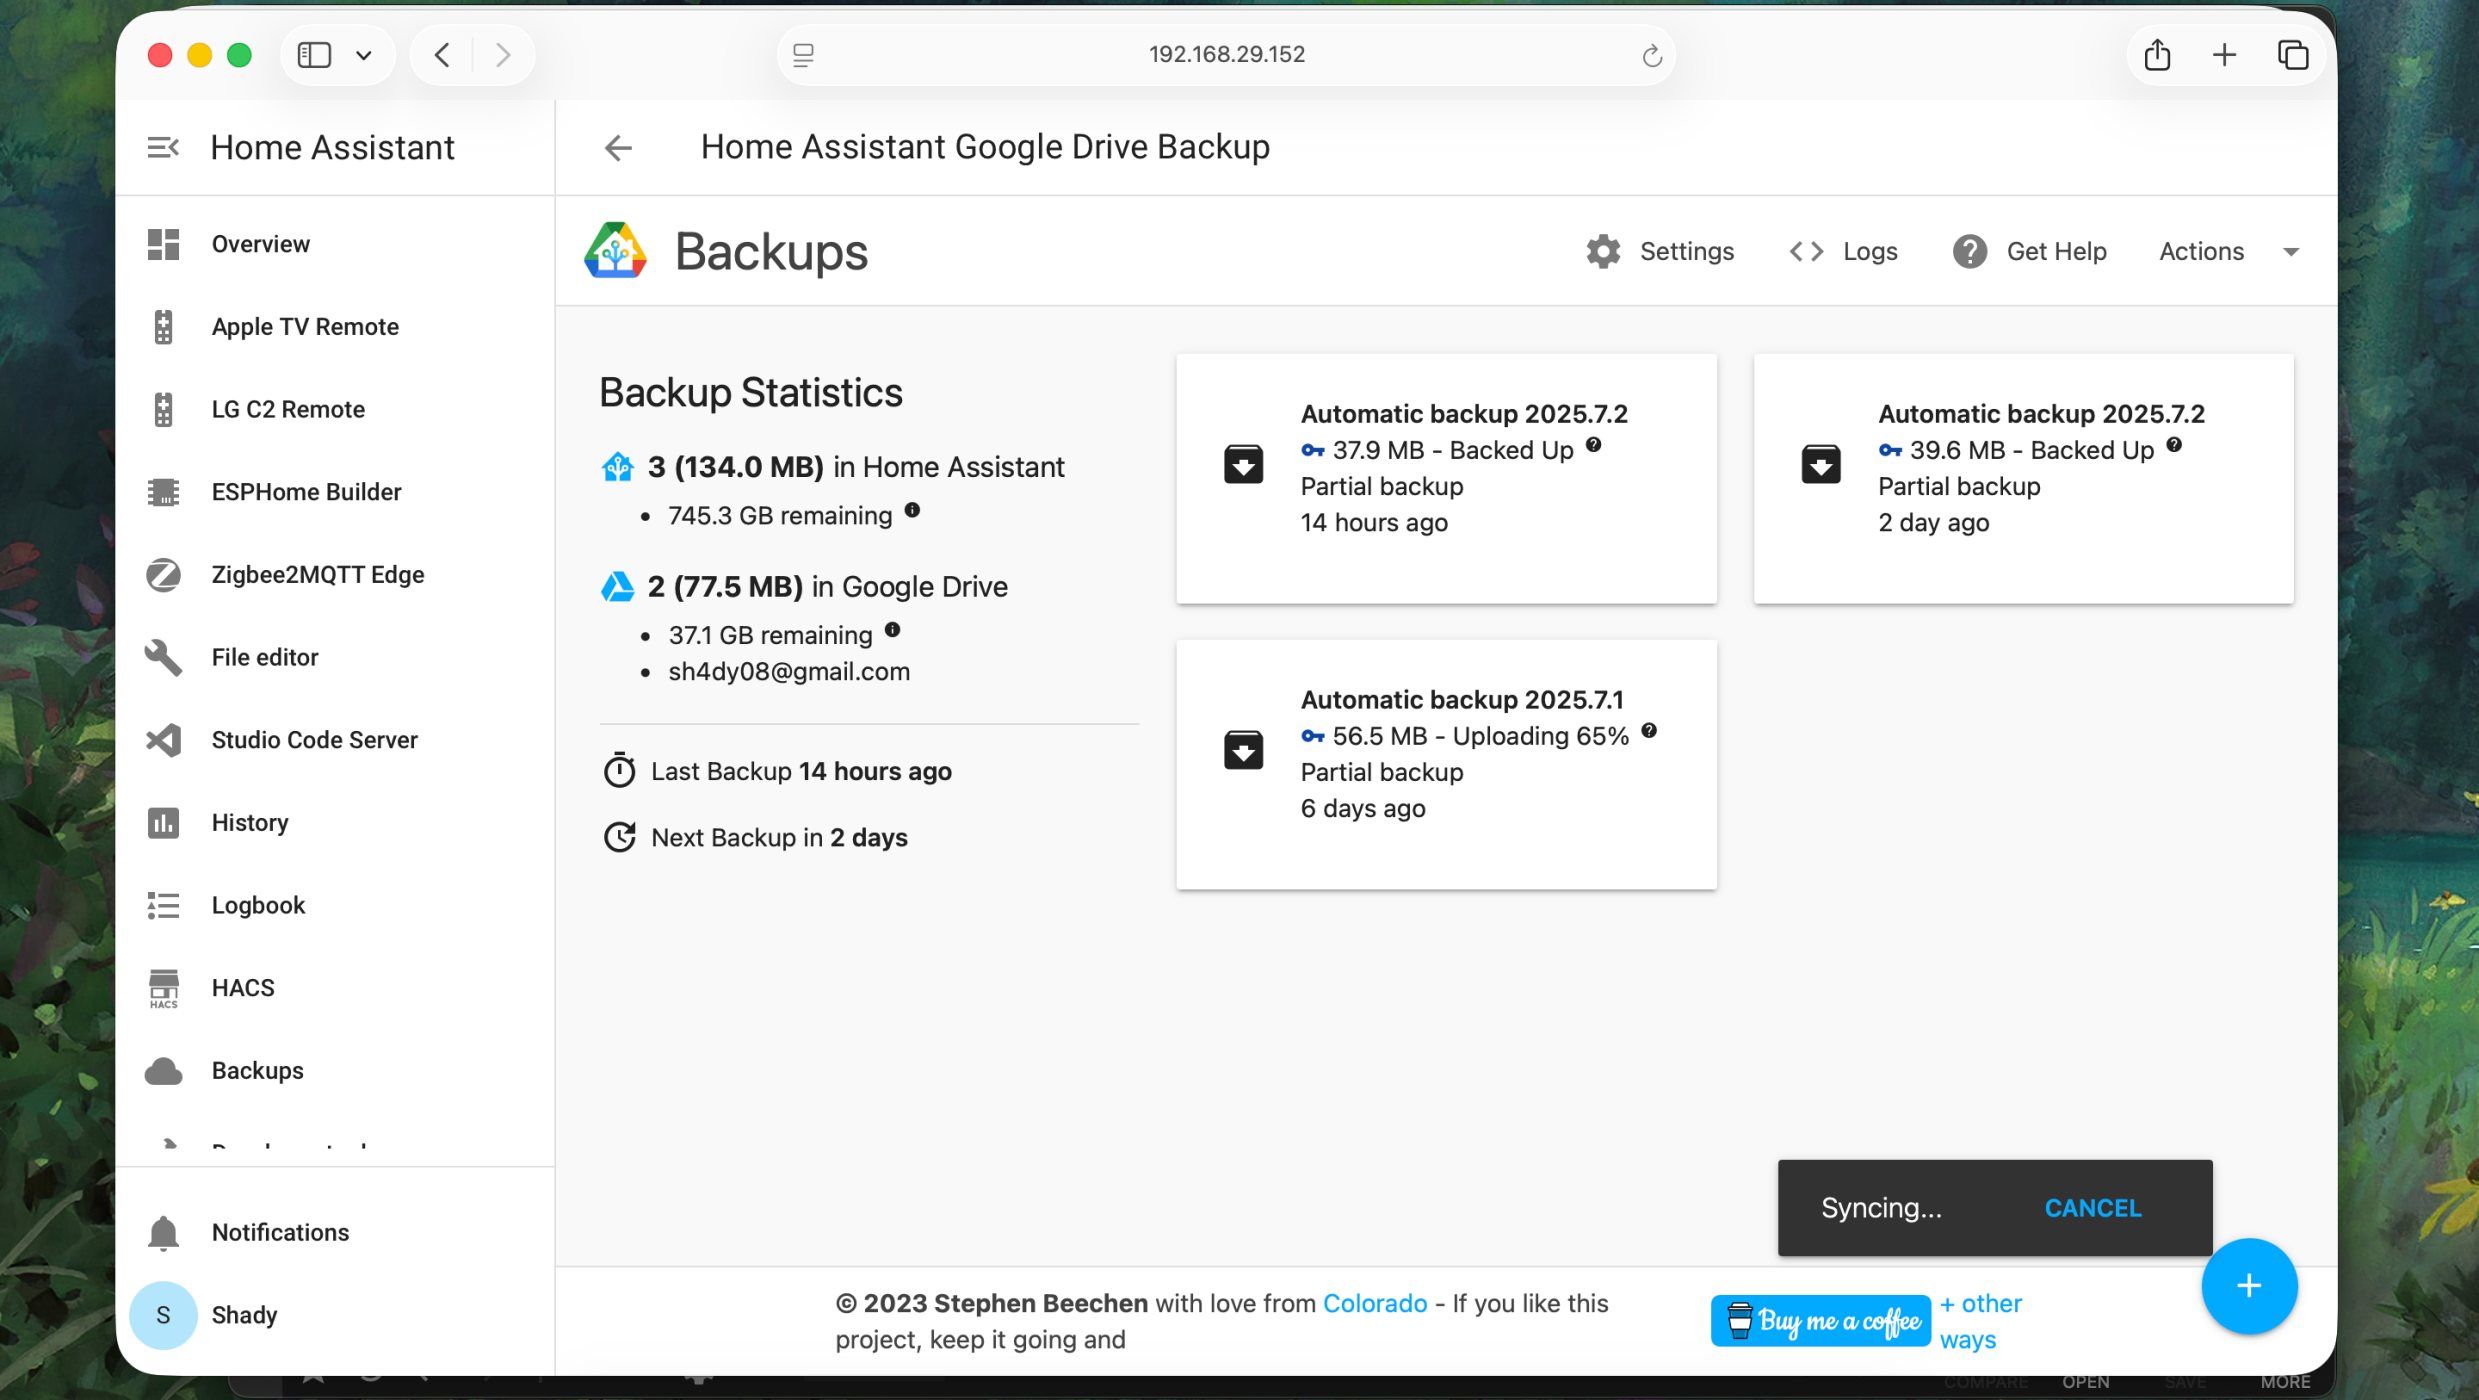Show help for Uploading 65% status
Viewport: 2479px width, 1400px height.
(1649, 731)
